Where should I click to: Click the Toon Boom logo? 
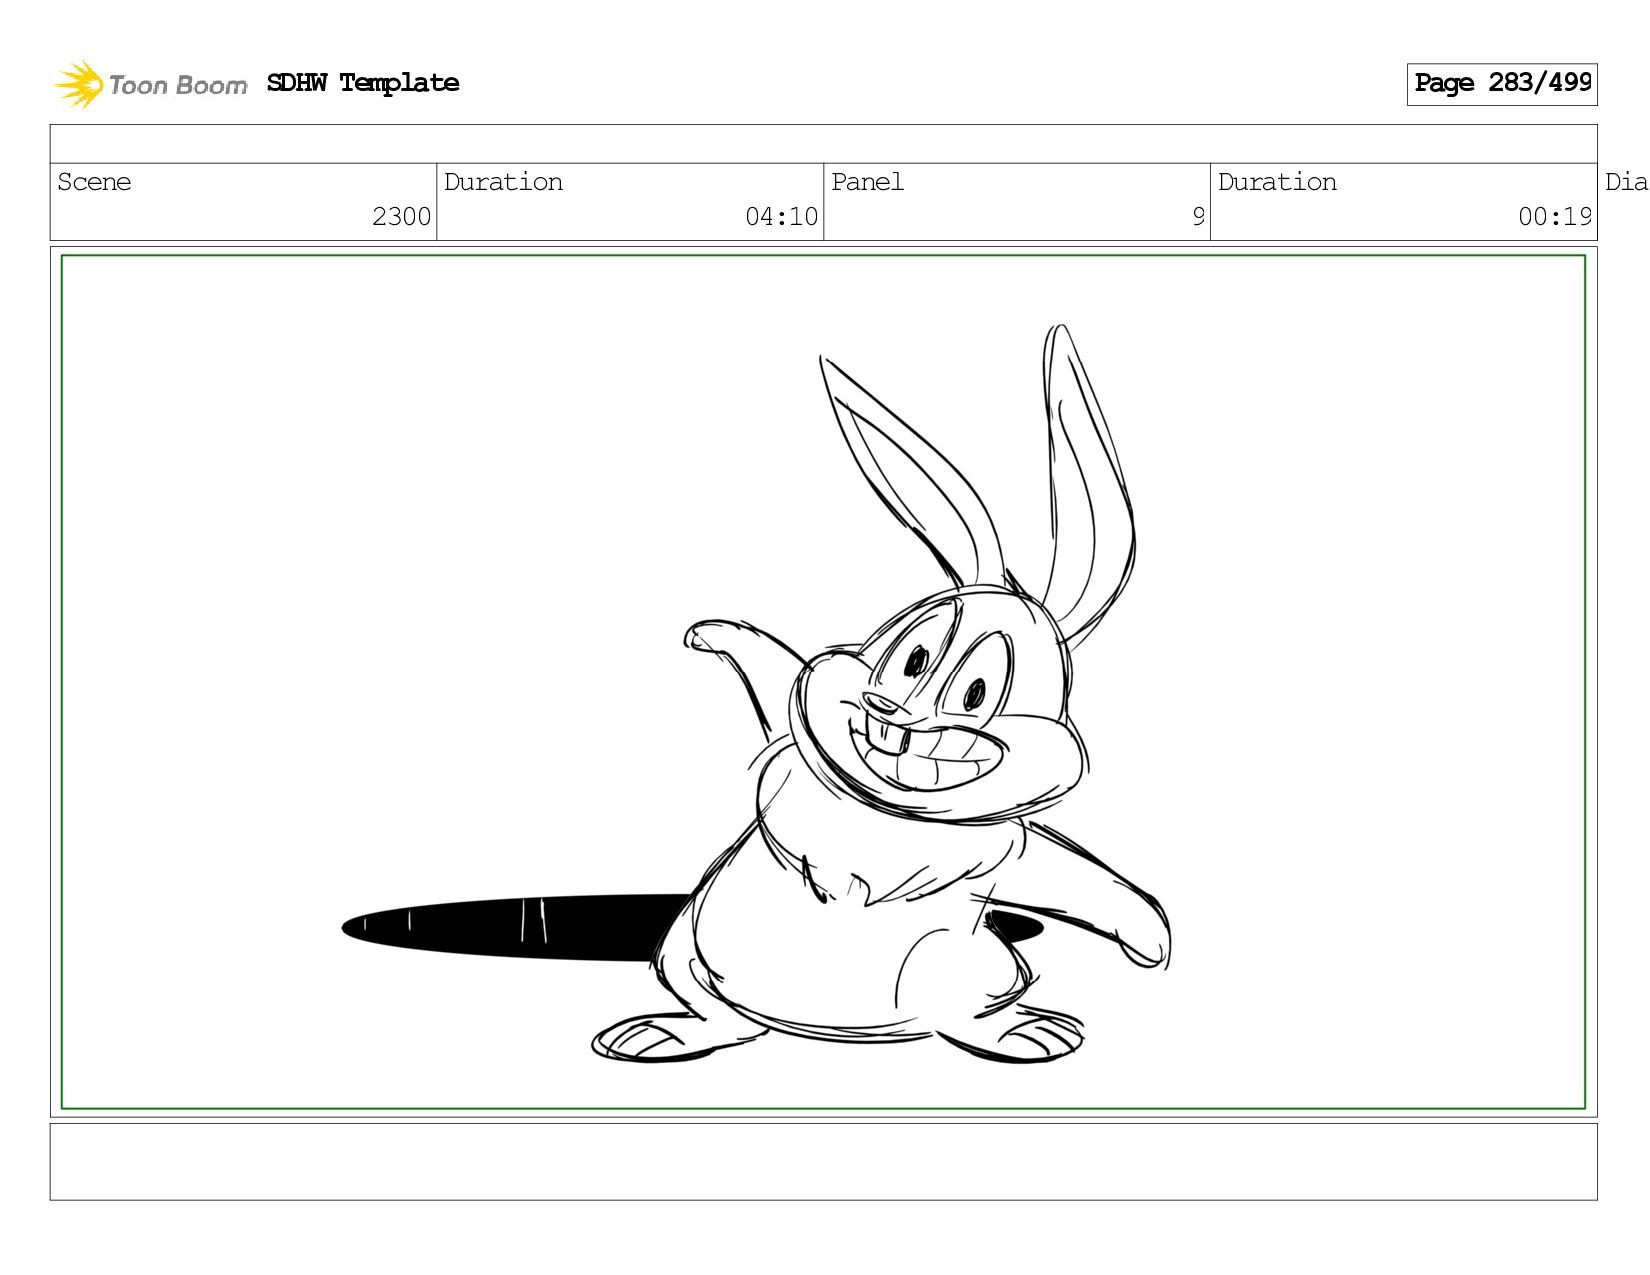coord(150,84)
